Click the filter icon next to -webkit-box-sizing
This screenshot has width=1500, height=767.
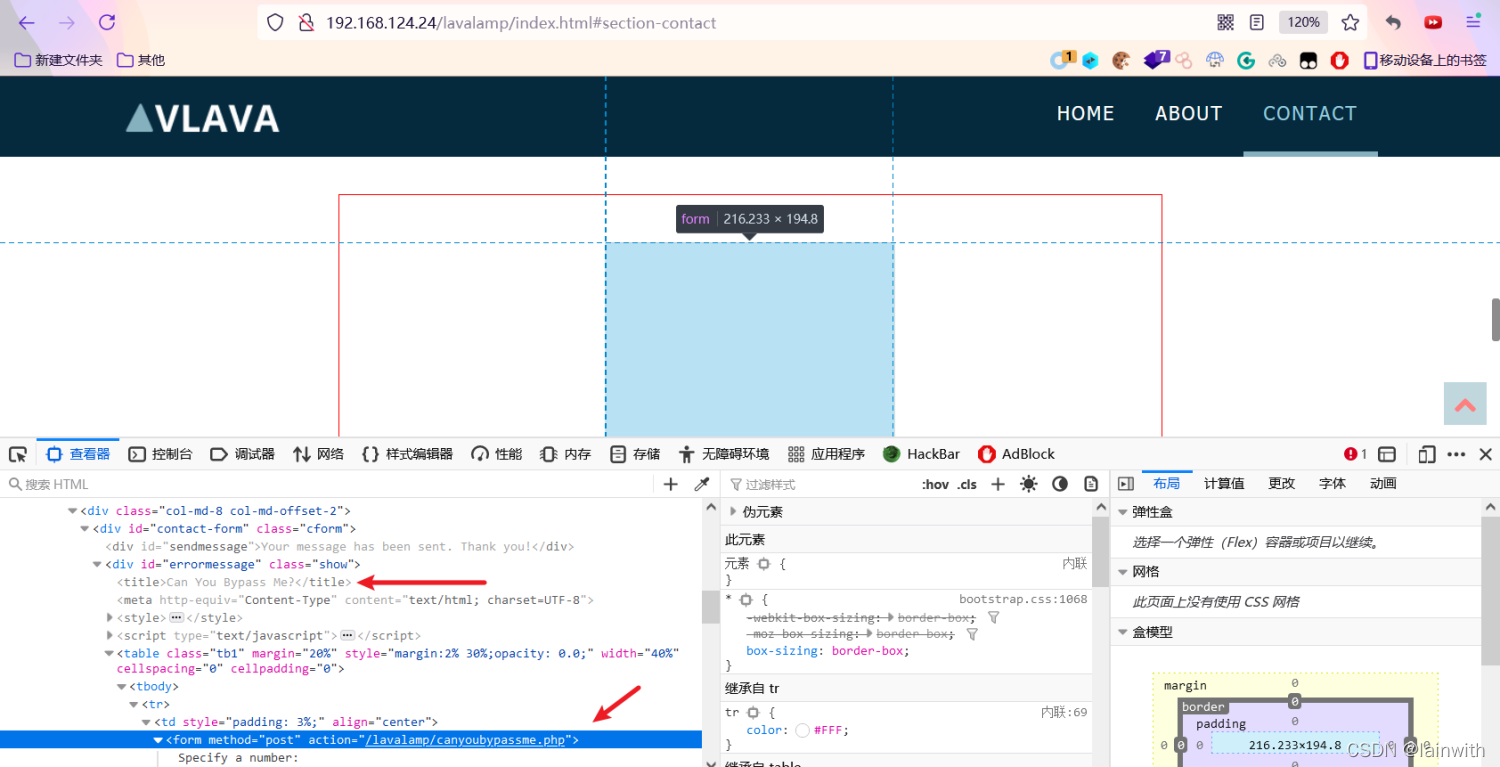point(993,617)
